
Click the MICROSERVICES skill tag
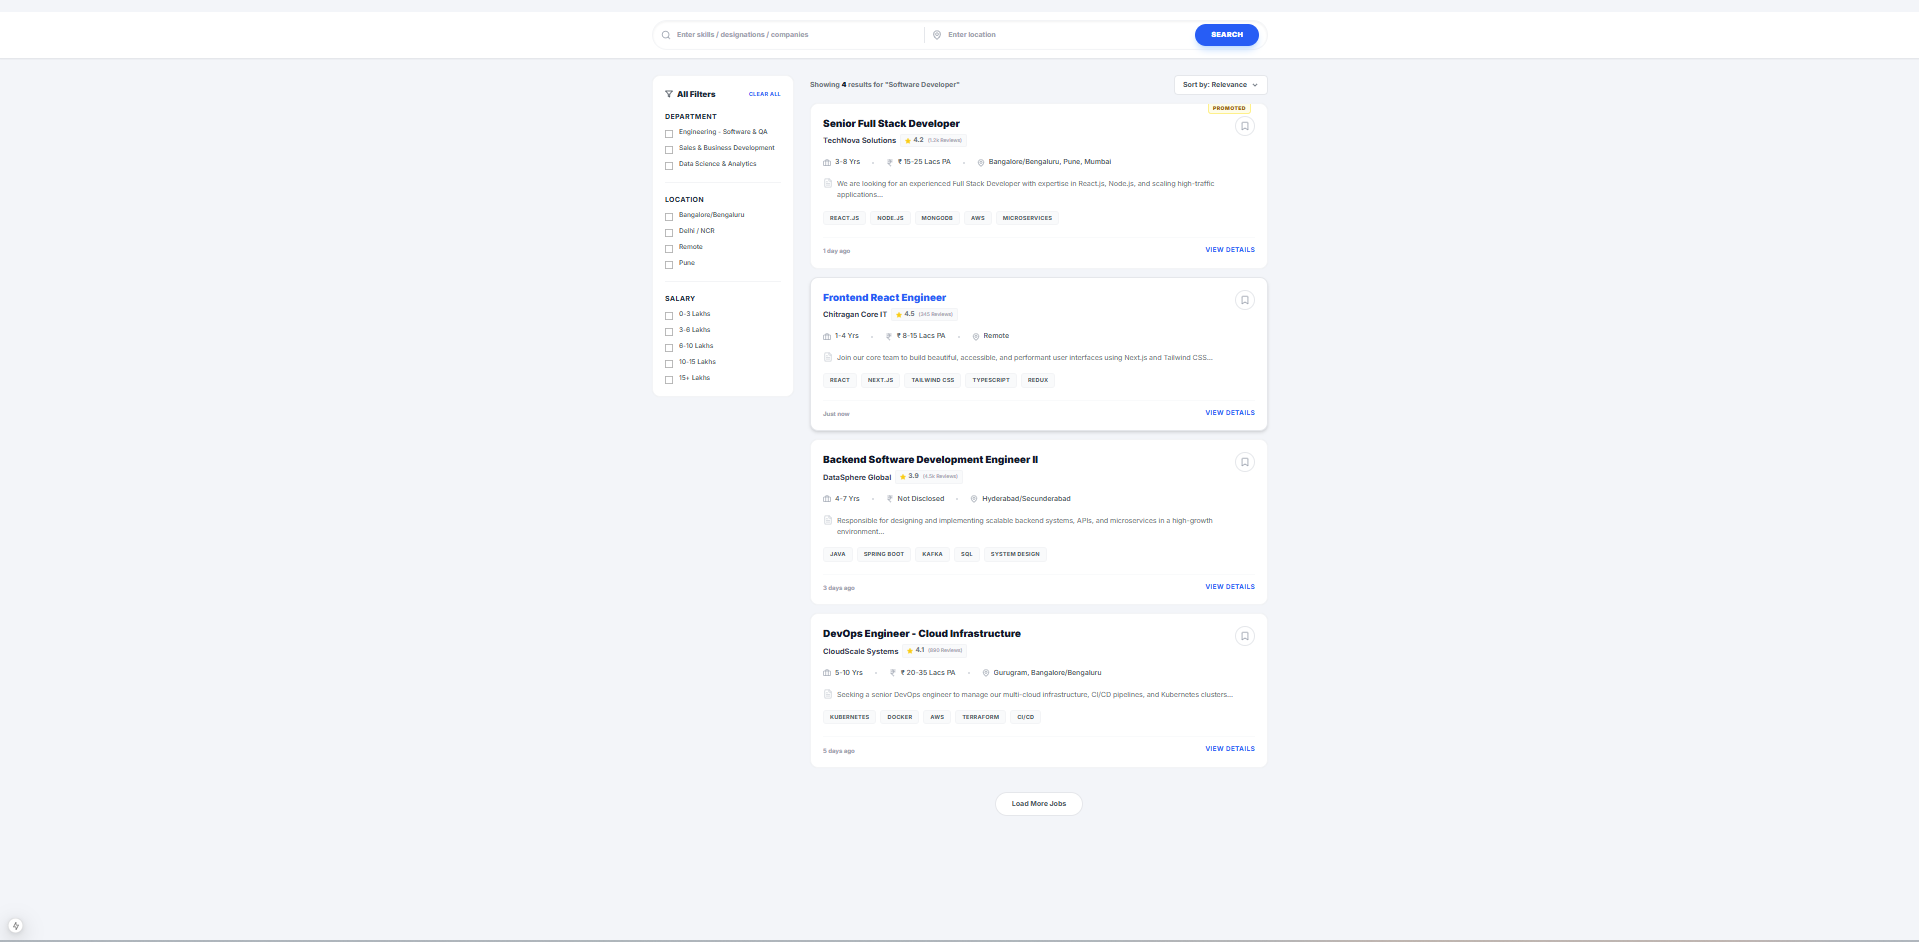(1027, 218)
